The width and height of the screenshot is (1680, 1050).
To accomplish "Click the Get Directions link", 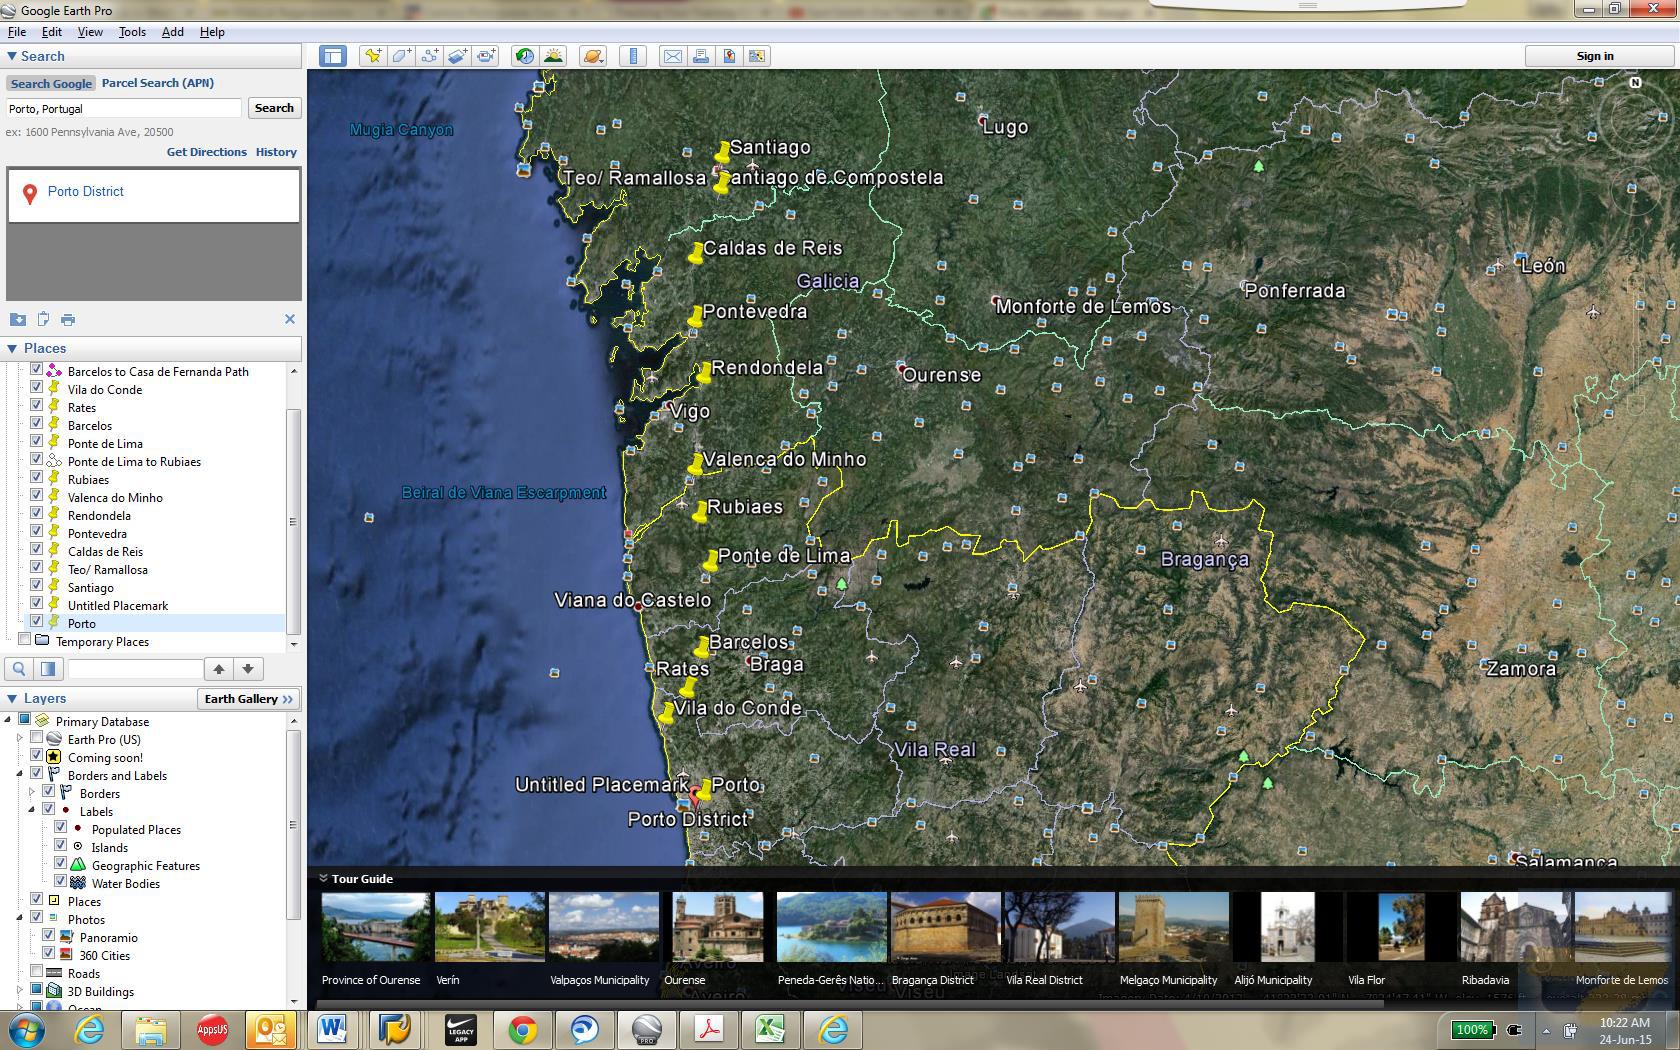I will tap(207, 152).
